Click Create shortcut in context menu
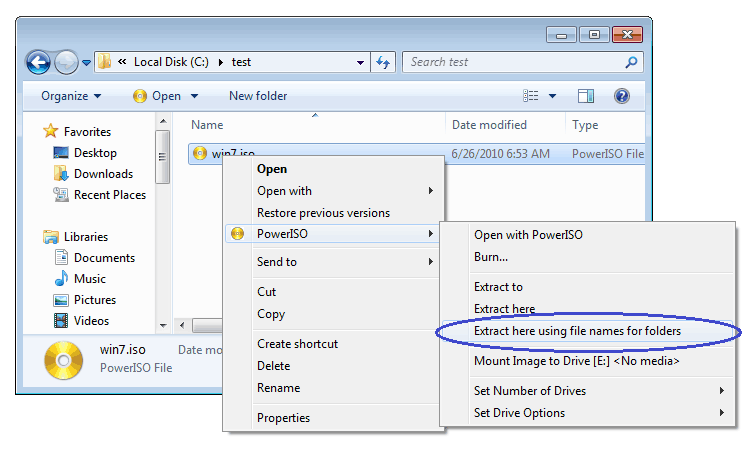The width and height of the screenshot is (750, 450). pos(298,344)
